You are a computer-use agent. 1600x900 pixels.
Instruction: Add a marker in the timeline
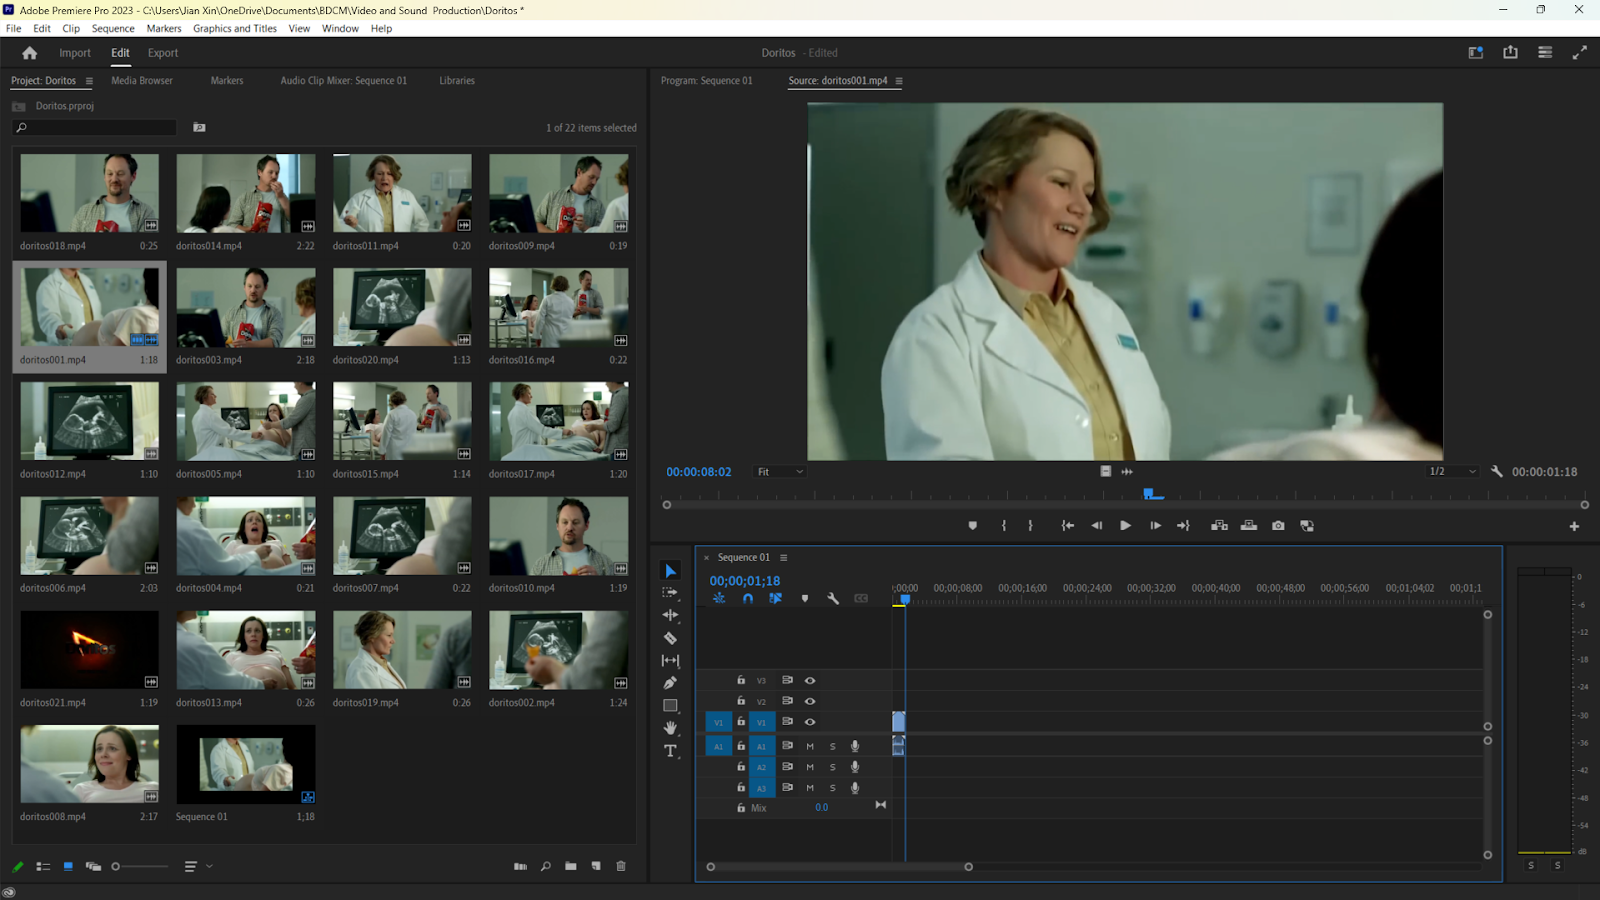805,598
